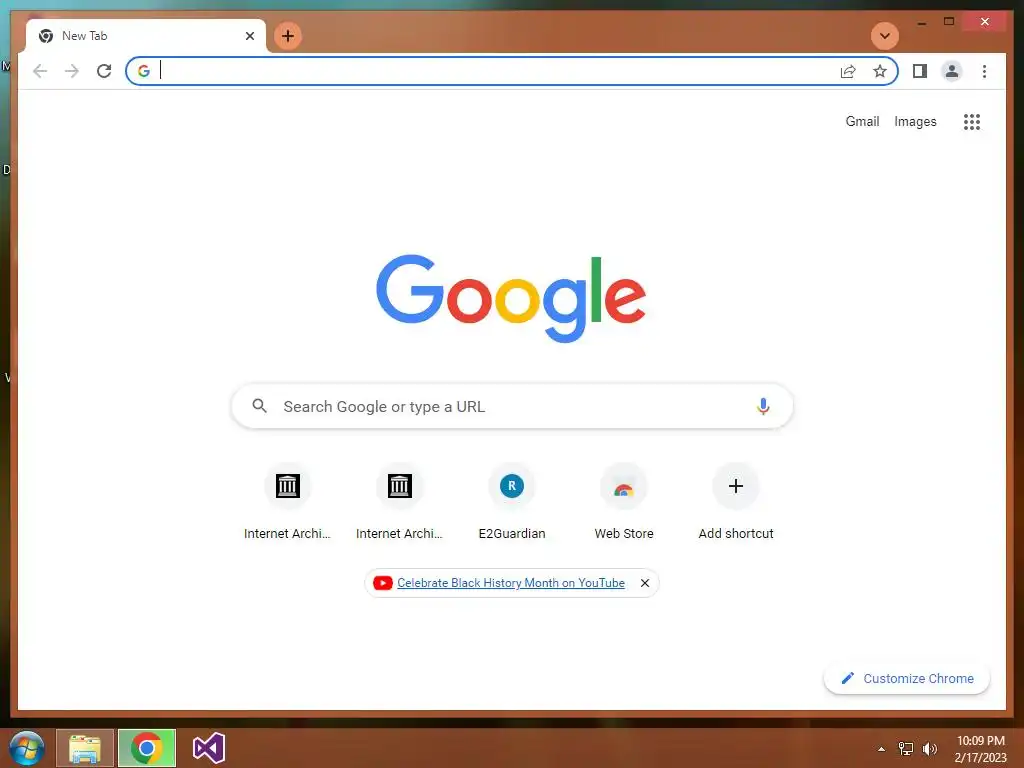1024x768 pixels.
Task: Open the Gmail link
Action: pos(862,121)
